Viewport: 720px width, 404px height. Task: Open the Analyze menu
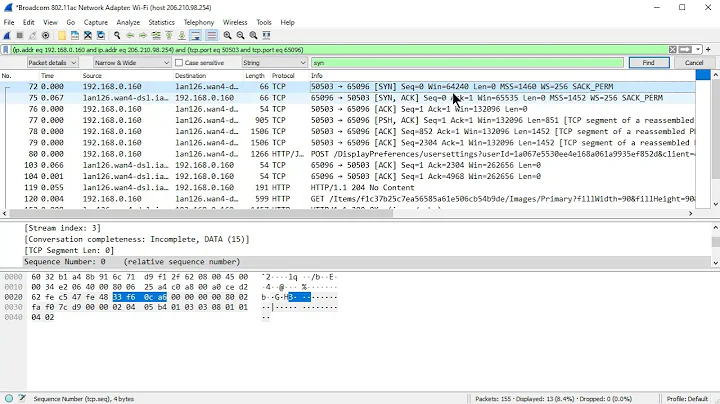[128, 22]
